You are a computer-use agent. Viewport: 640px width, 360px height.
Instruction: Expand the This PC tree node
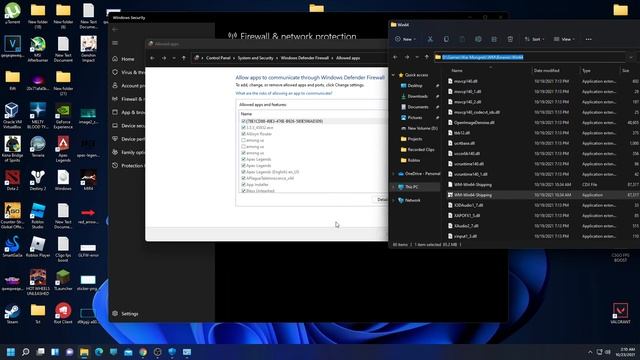pos(393,187)
